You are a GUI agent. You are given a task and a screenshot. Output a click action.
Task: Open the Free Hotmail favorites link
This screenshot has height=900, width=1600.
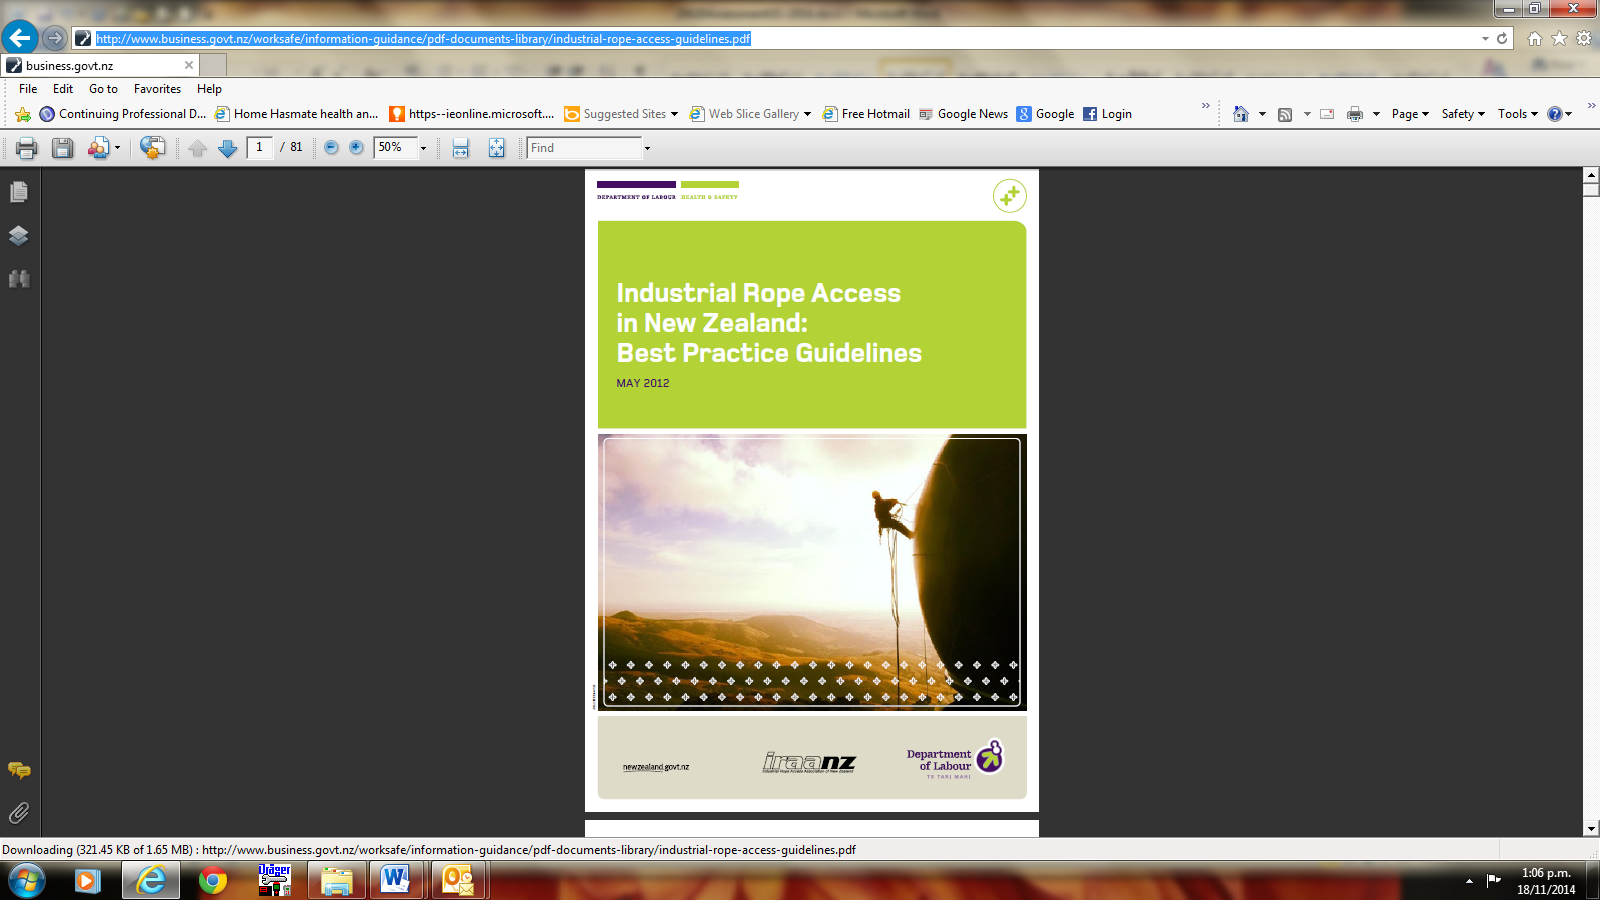coord(867,114)
